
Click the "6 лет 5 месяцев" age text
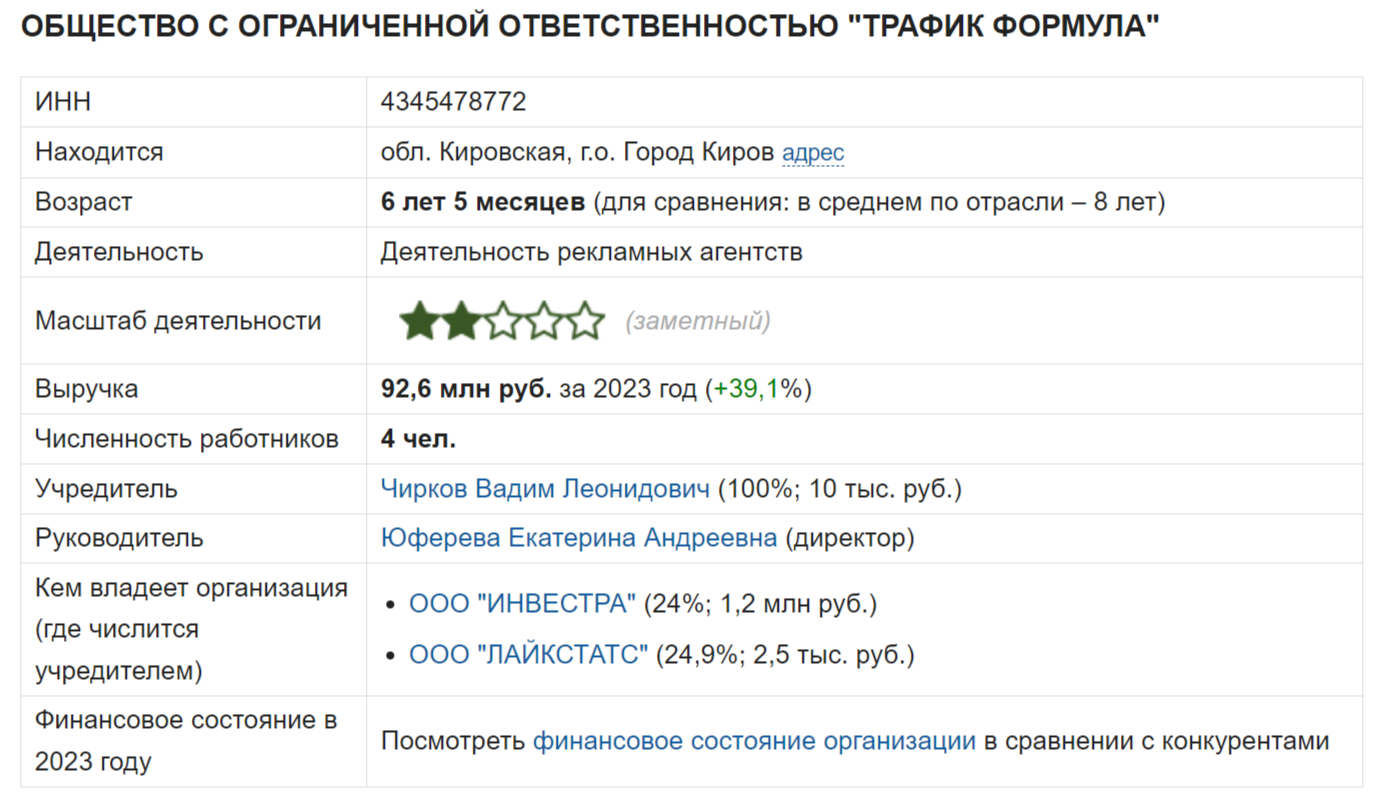click(482, 202)
